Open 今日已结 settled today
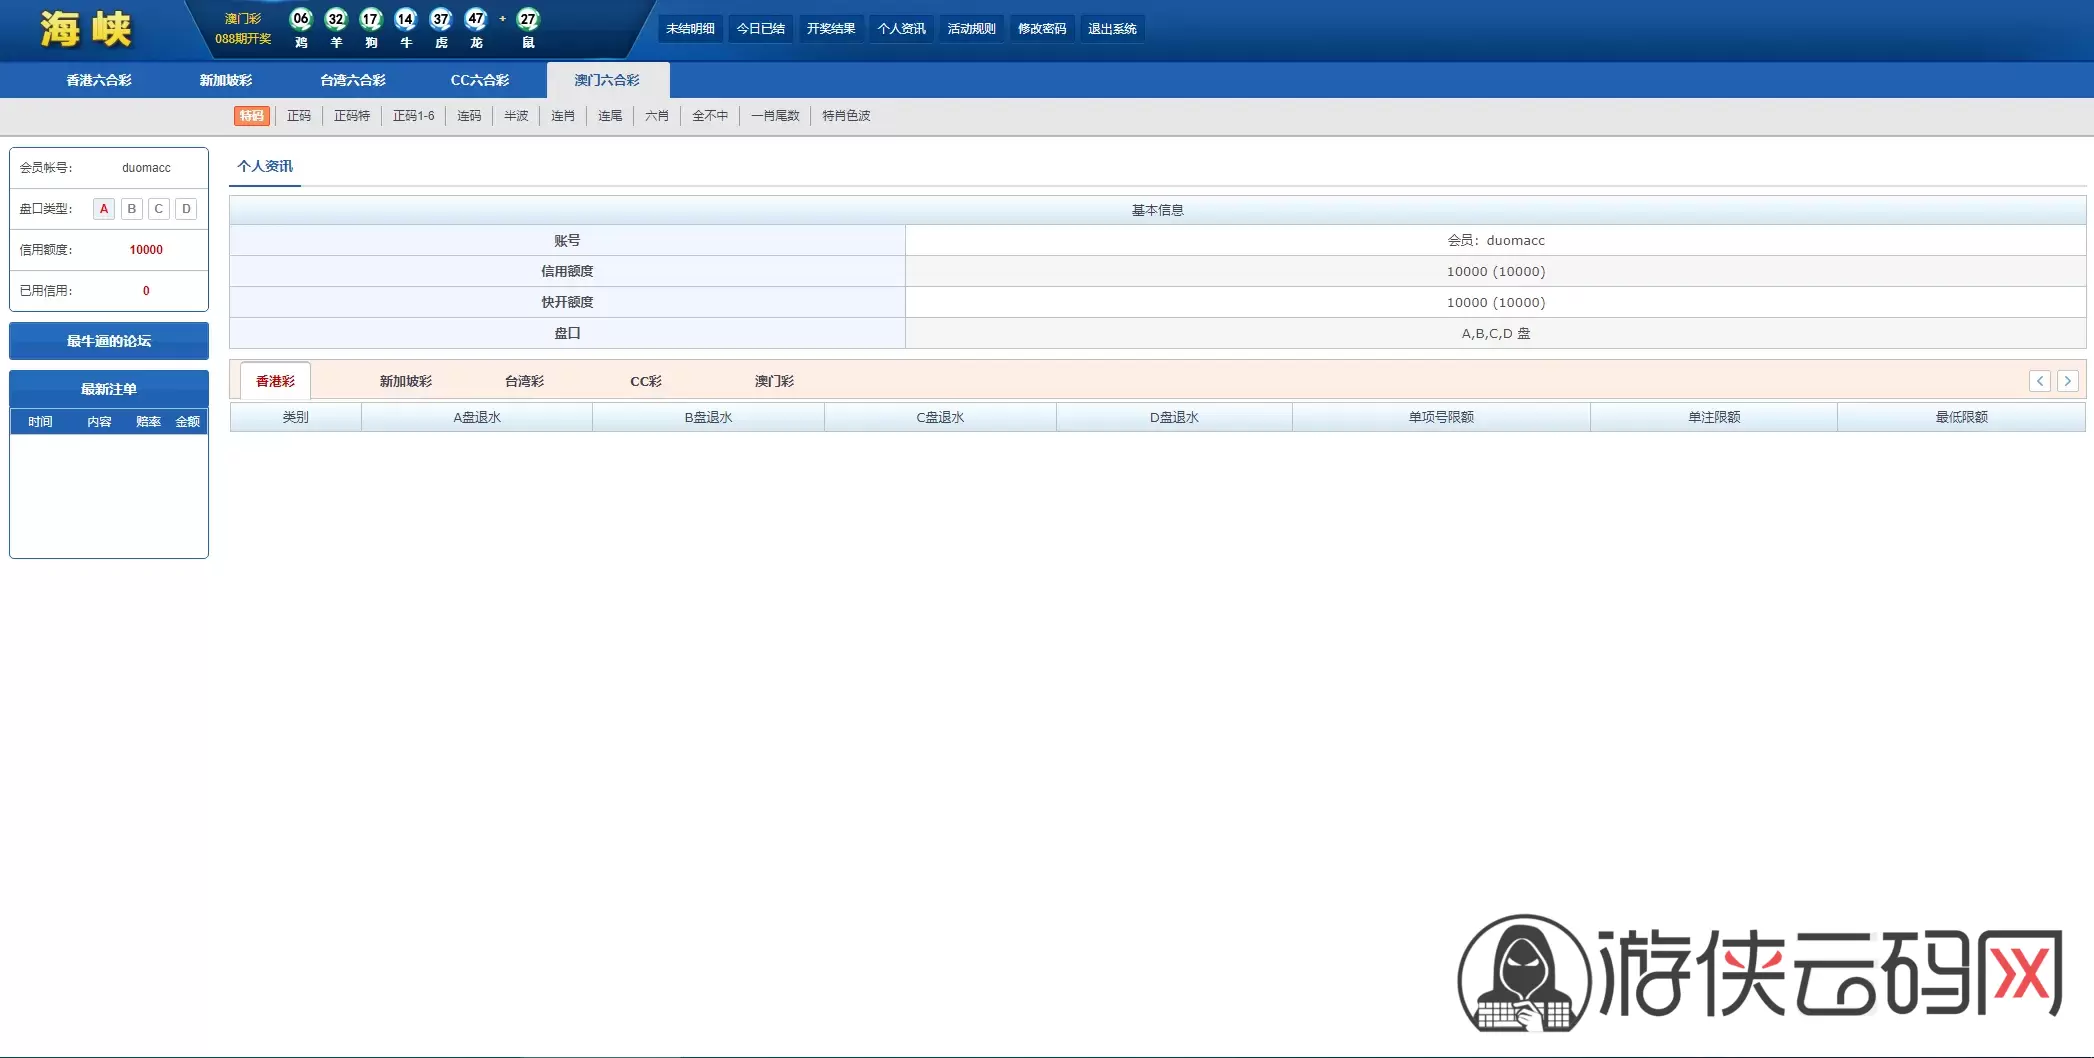The image size is (2094, 1058). point(761,29)
